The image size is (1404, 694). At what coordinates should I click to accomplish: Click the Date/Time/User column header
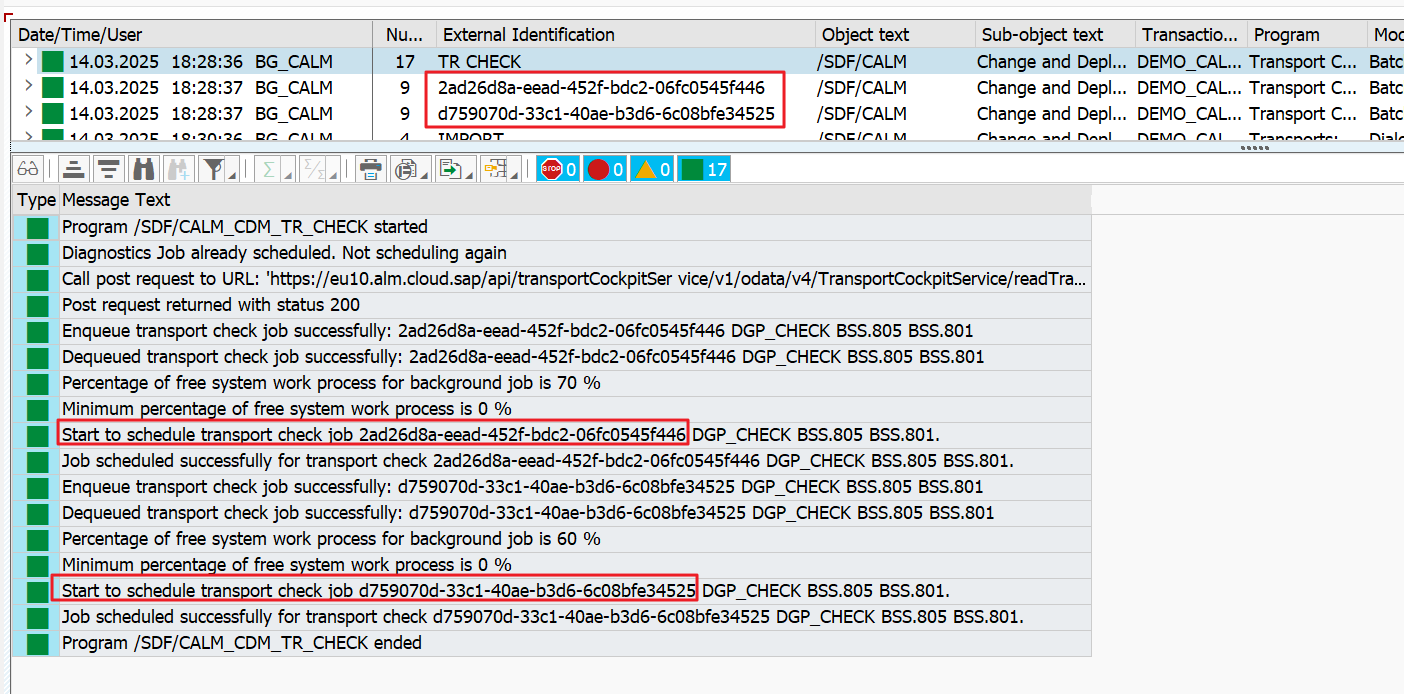pyautogui.click(x=80, y=35)
